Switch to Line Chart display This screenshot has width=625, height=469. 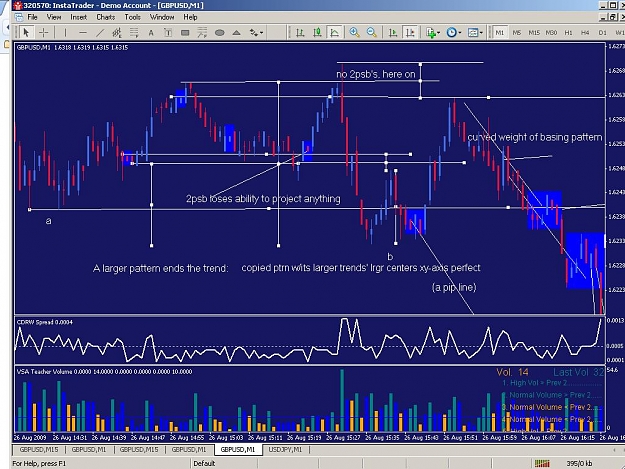[x=335, y=33]
